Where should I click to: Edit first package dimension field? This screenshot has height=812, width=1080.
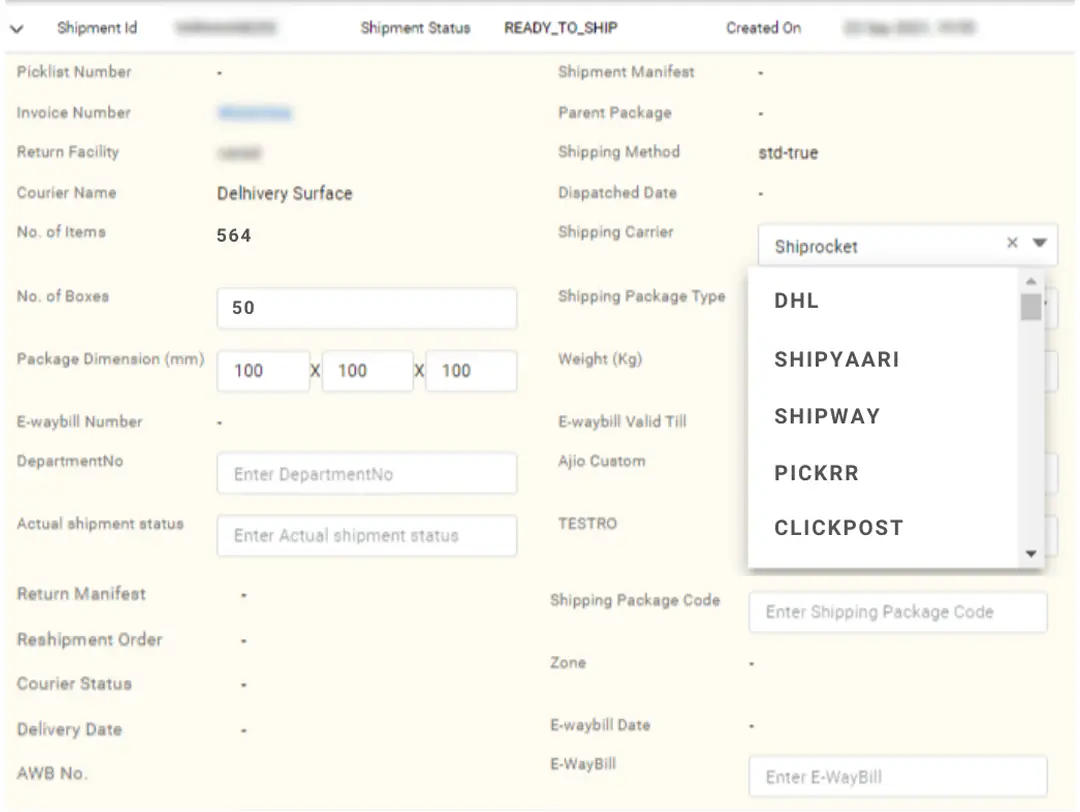pyautogui.click(x=262, y=371)
